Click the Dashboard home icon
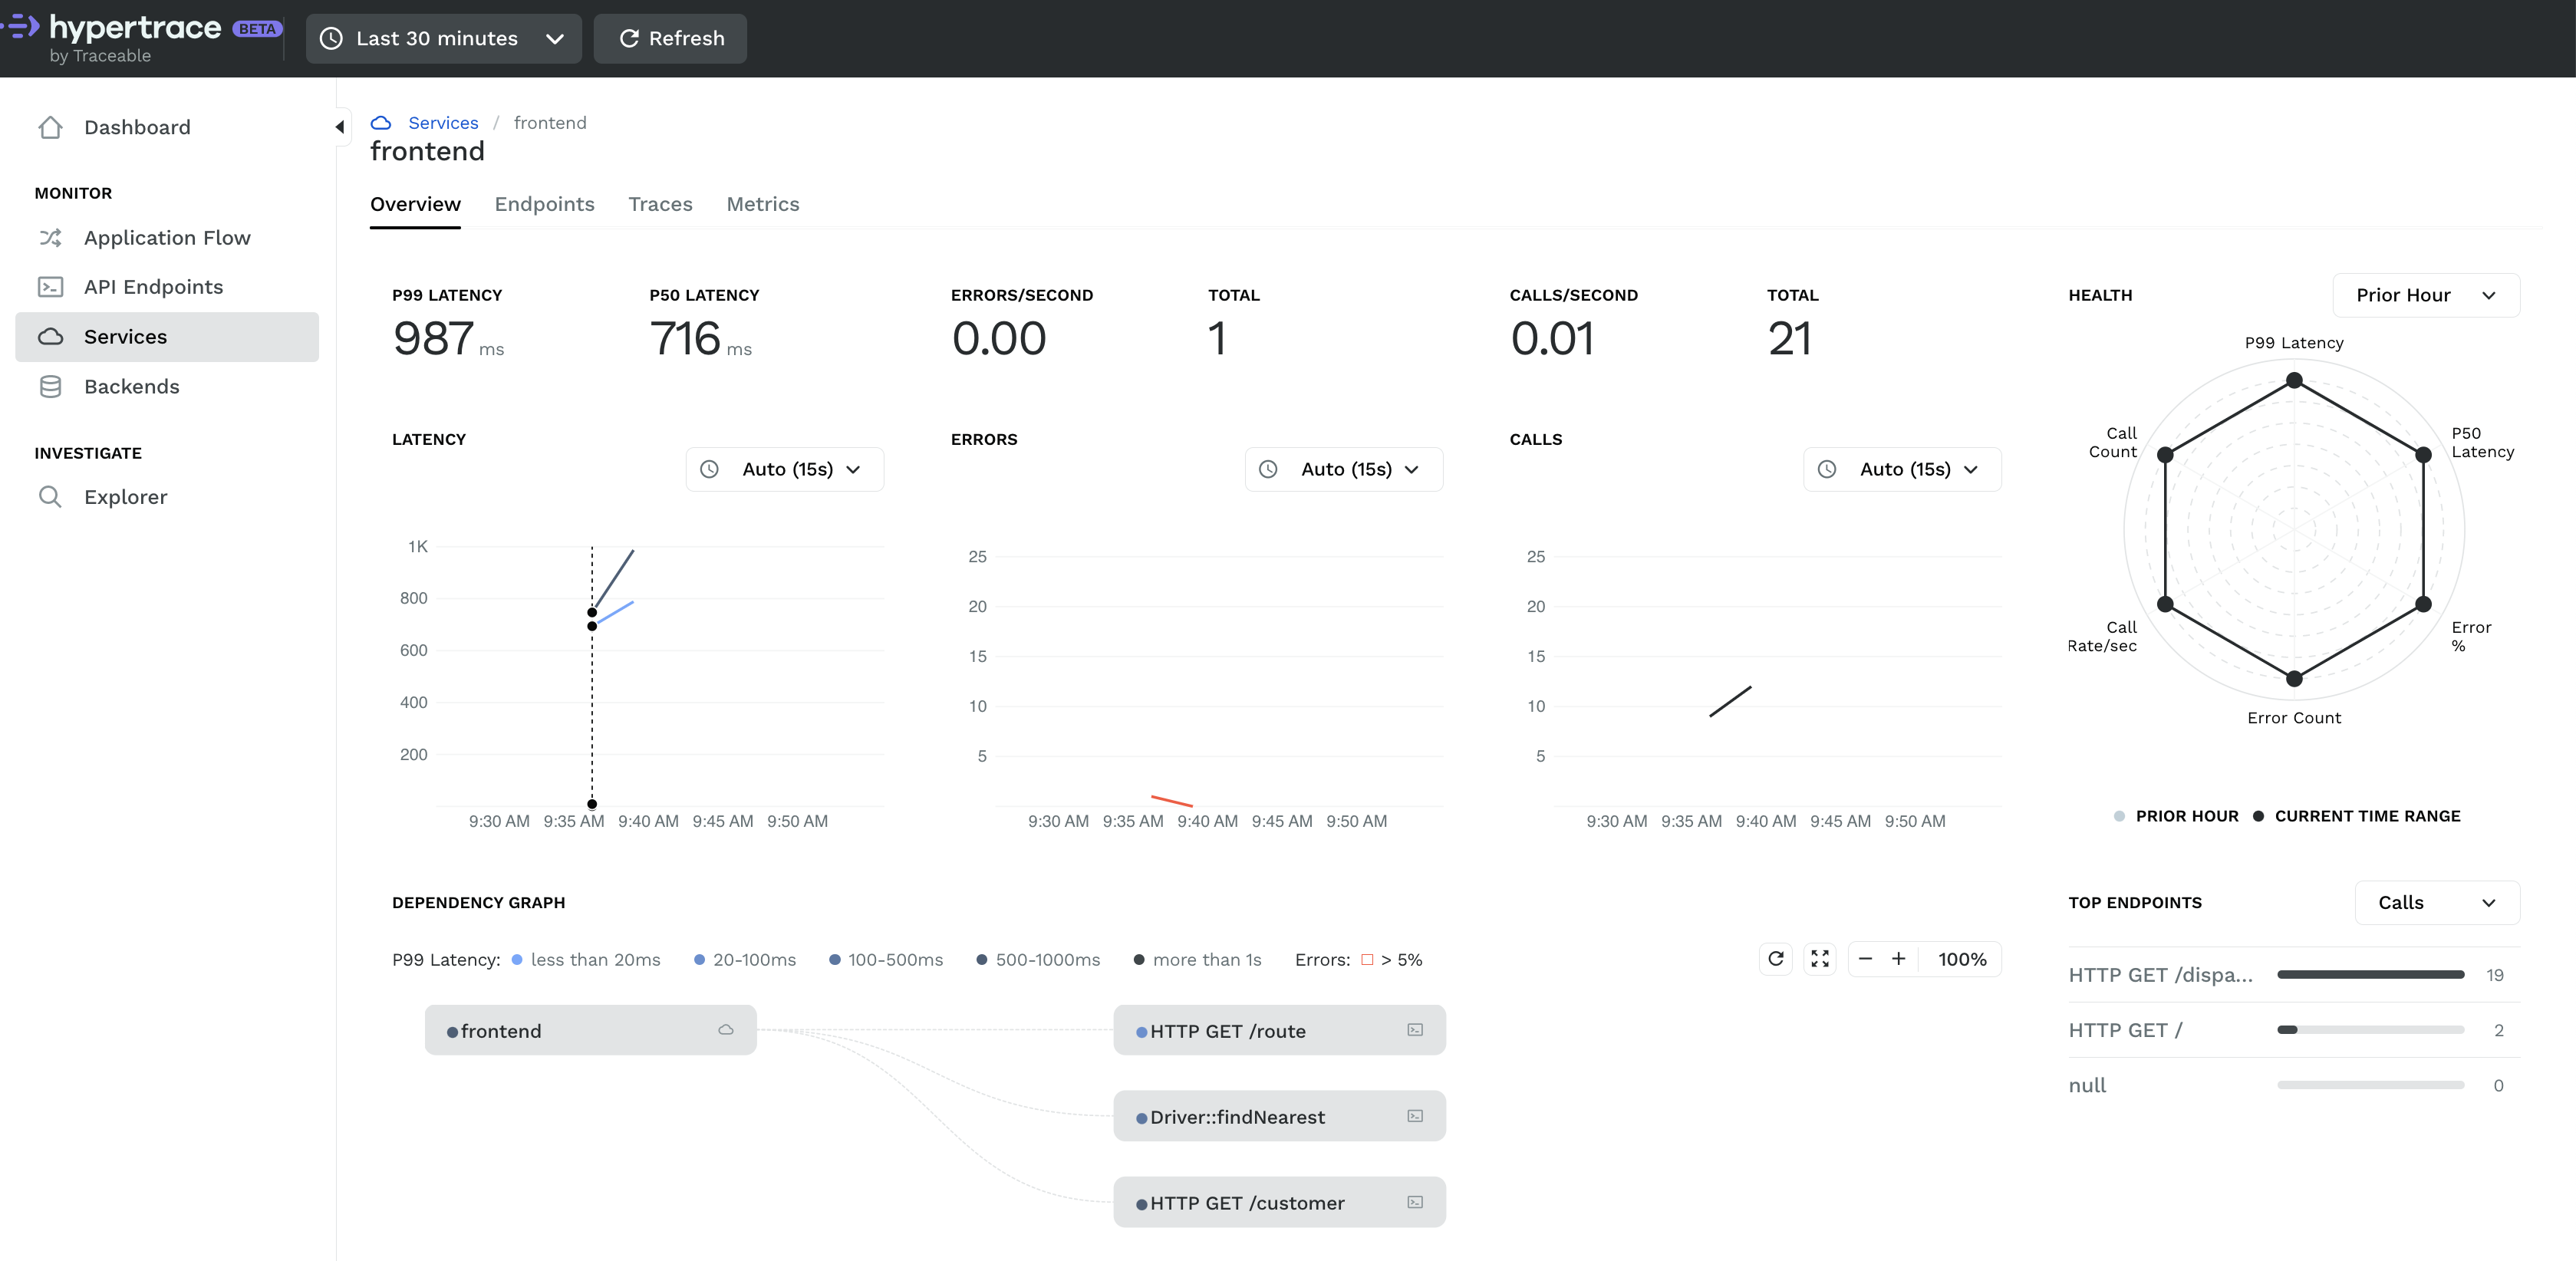2576x1261 pixels. point(50,127)
